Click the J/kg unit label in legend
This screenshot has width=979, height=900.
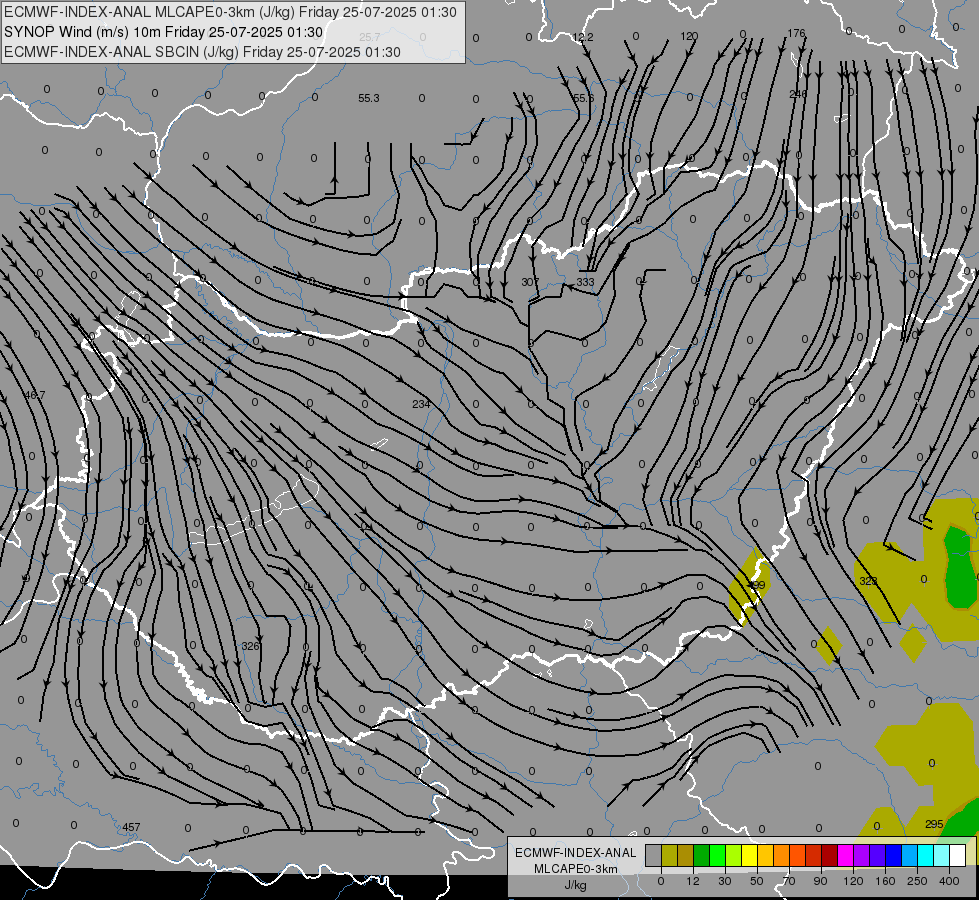point(575,885)
